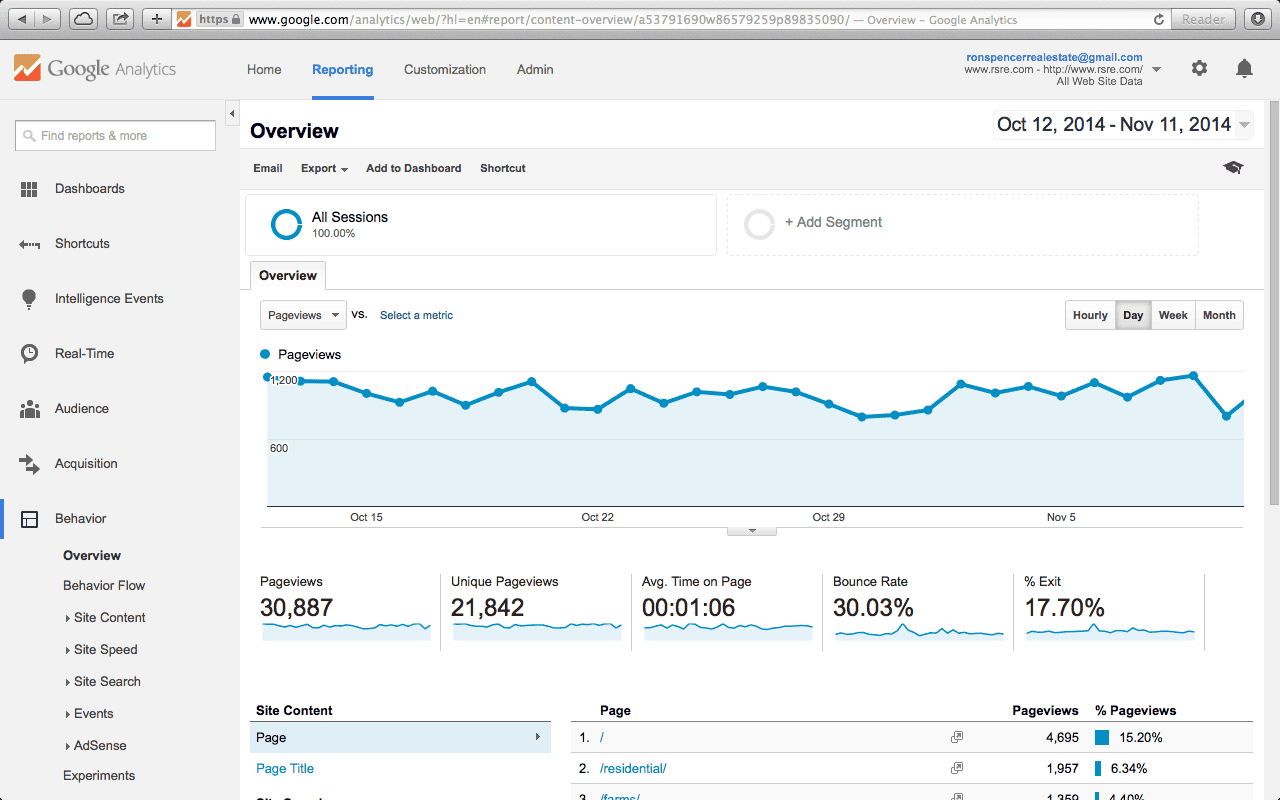Click the Google Analytics logo
This screenshot has width=1280, height=800.
[x=95, y=69]
